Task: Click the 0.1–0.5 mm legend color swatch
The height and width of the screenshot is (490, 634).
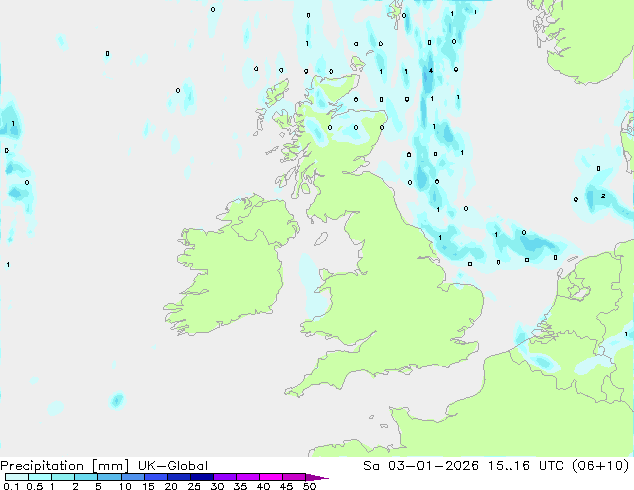Action: click(x=17, y=477)
